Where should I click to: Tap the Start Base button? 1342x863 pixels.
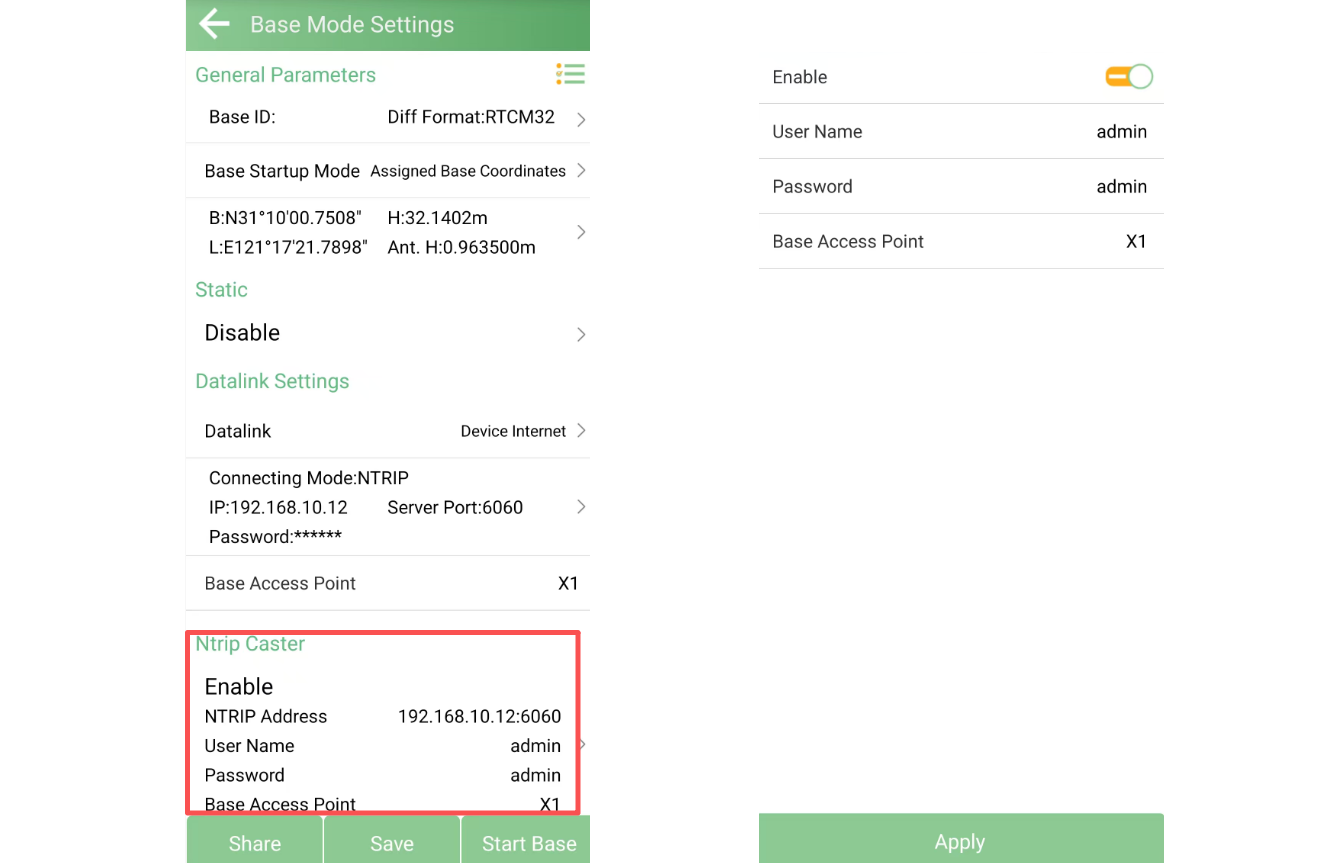pos(527,841)
